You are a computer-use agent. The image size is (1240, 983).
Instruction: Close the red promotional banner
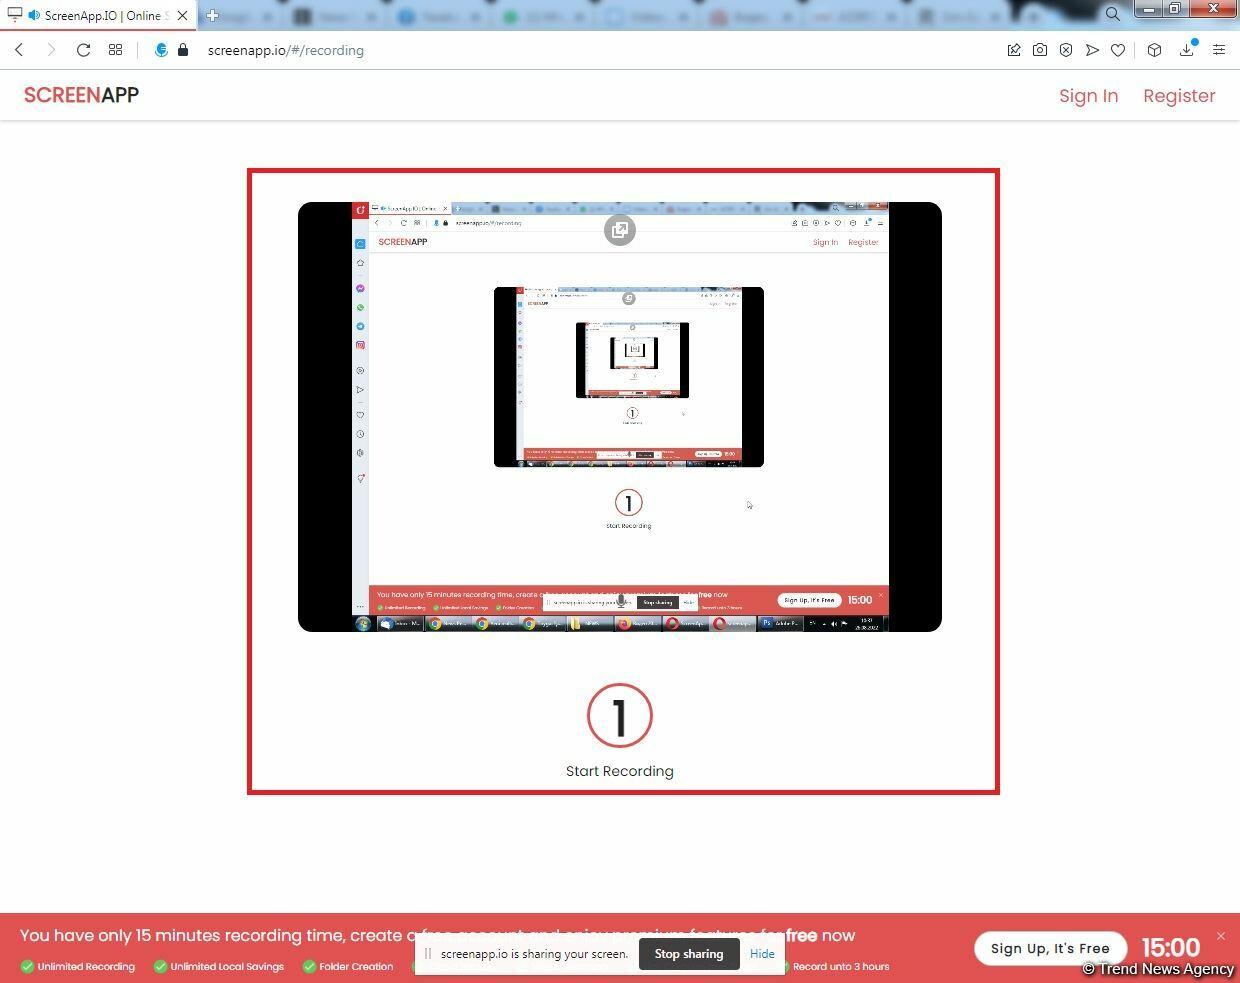pos(1220,936)
